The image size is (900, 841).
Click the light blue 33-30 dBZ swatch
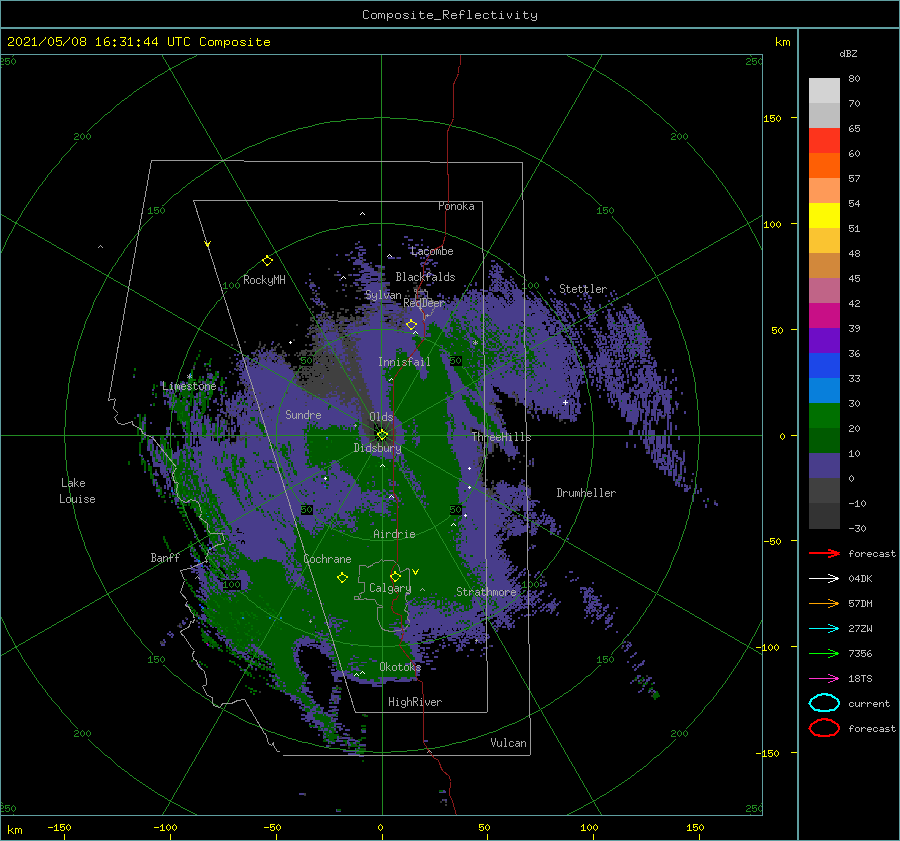click(x=824, y=390)
